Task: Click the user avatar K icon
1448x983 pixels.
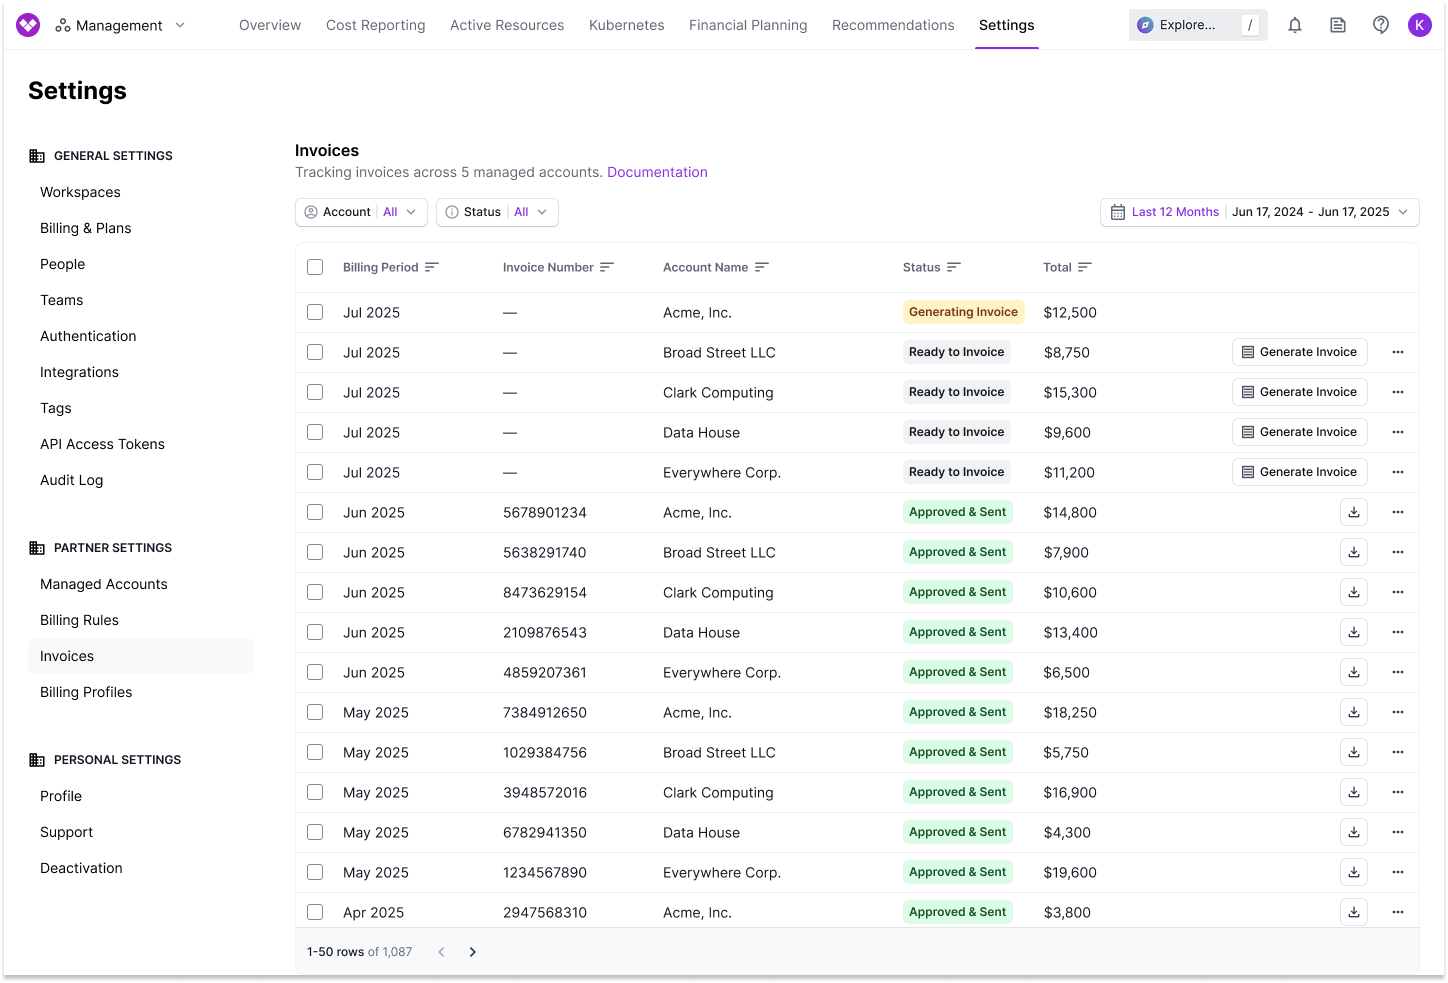Action: click(1420, 25)
